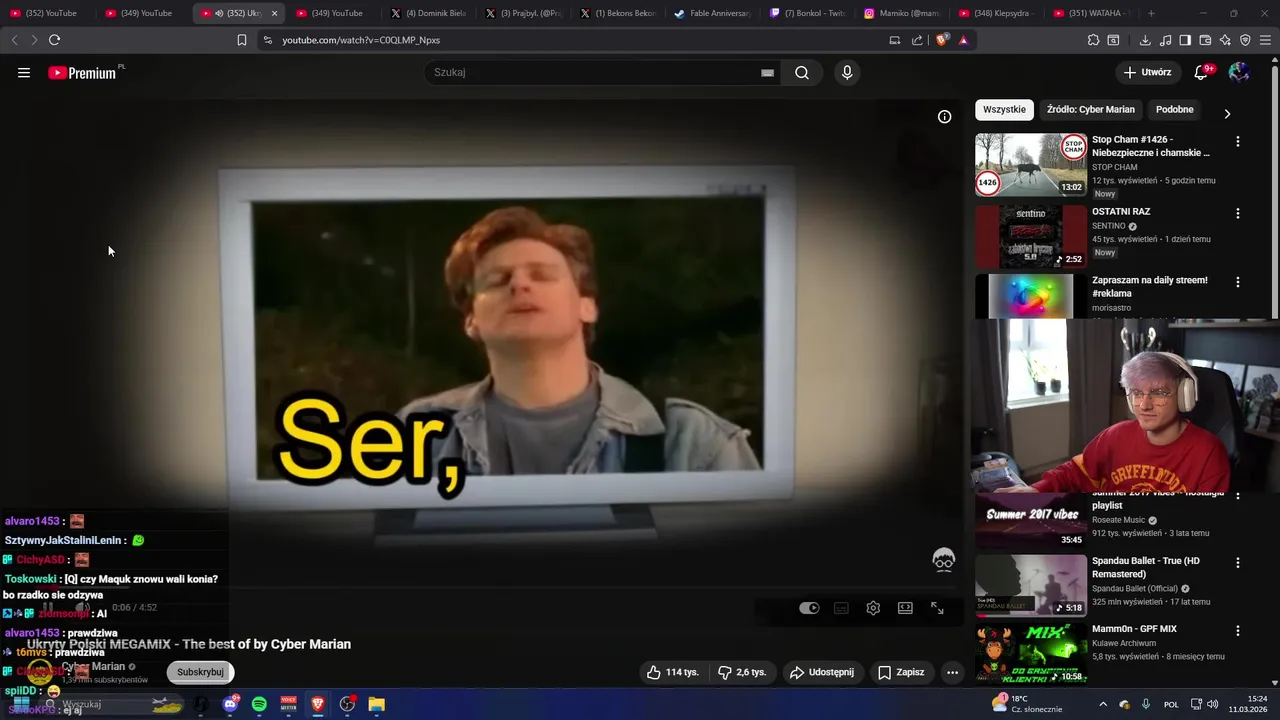Toggle autoplay switch in player
Screen dimensions: 1280x720
(809, 608)
